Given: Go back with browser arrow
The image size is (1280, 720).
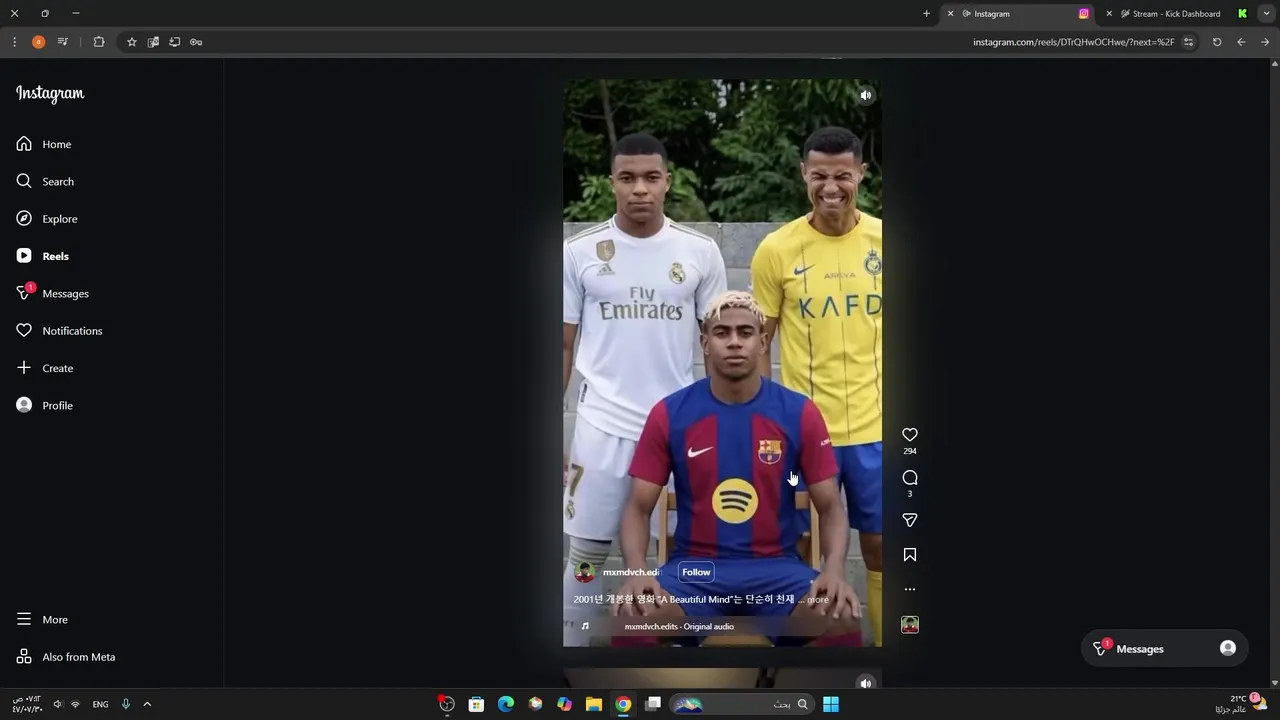Looking at the screenshot, I should tap(1241, 42).
